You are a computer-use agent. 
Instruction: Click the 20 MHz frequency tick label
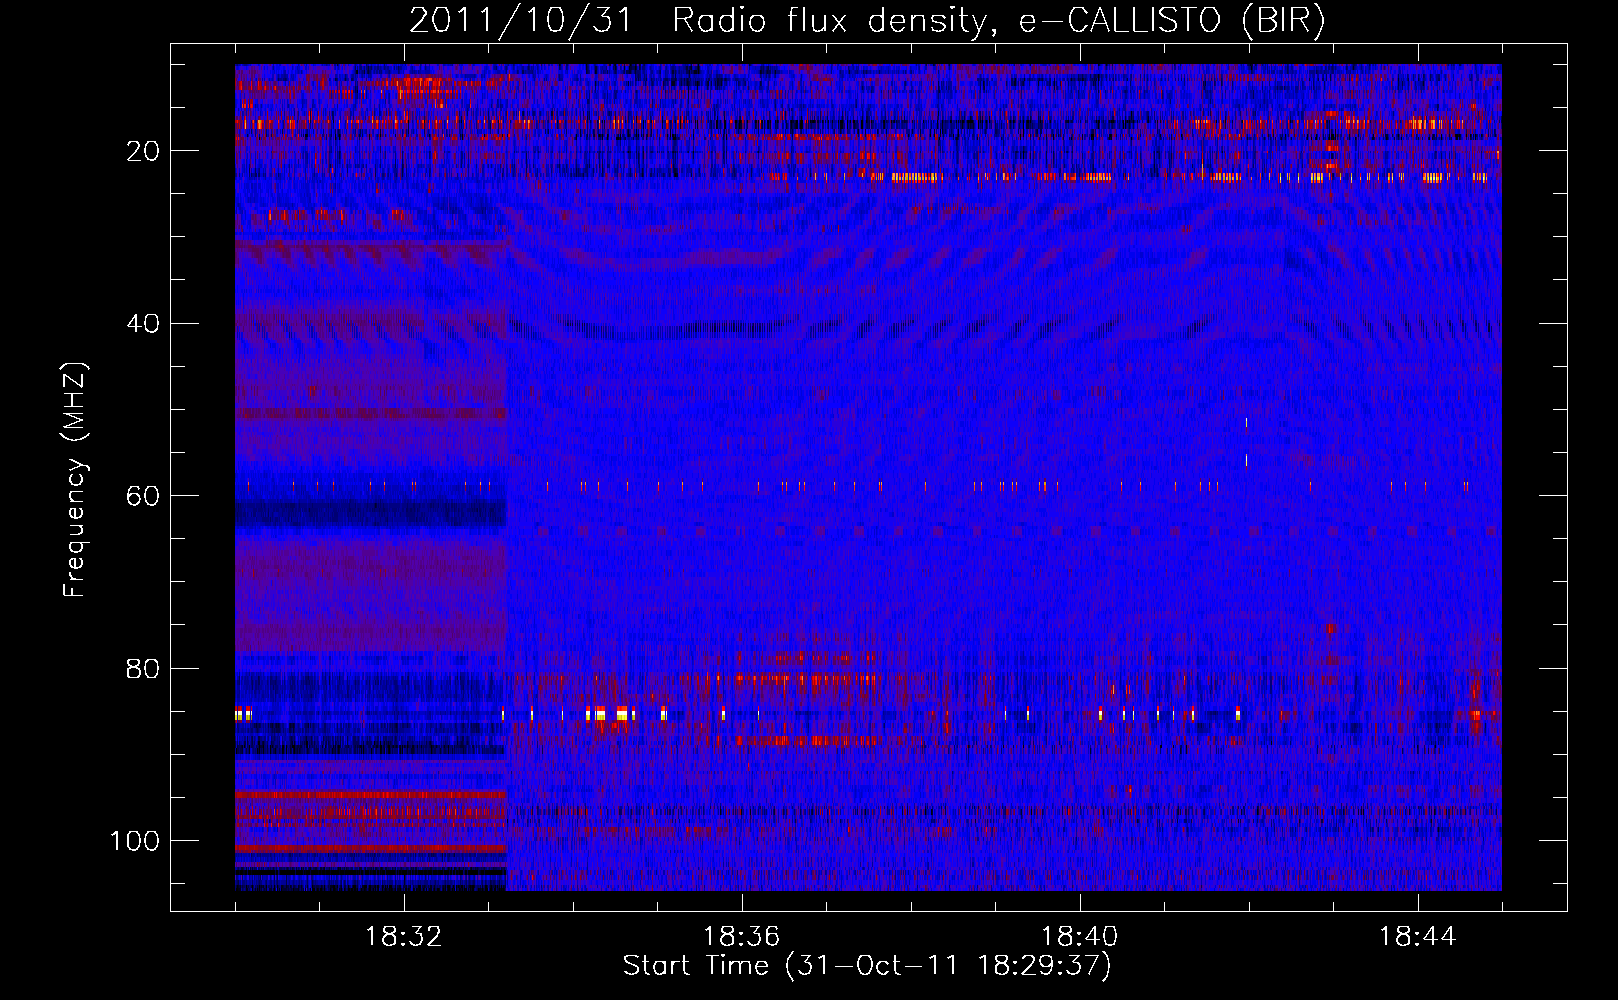[144, 151]
